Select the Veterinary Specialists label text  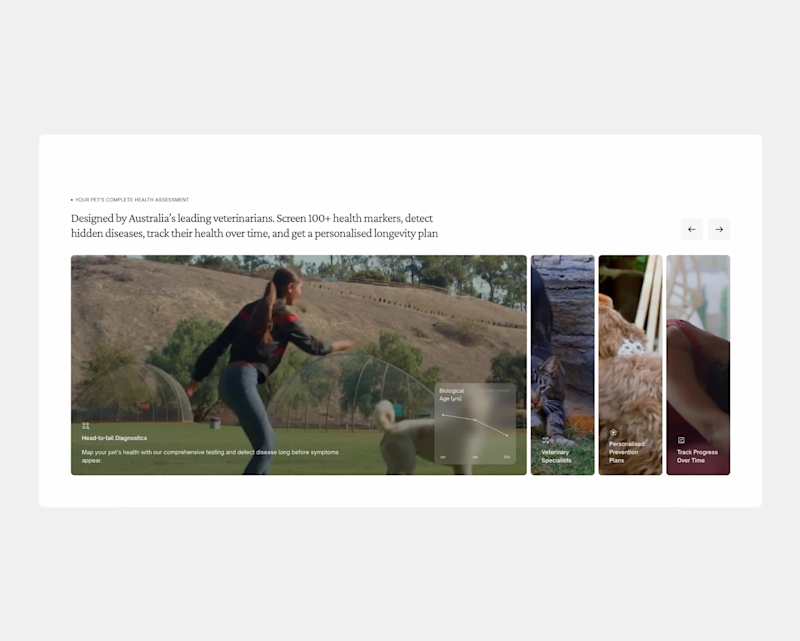coord(556,456)
